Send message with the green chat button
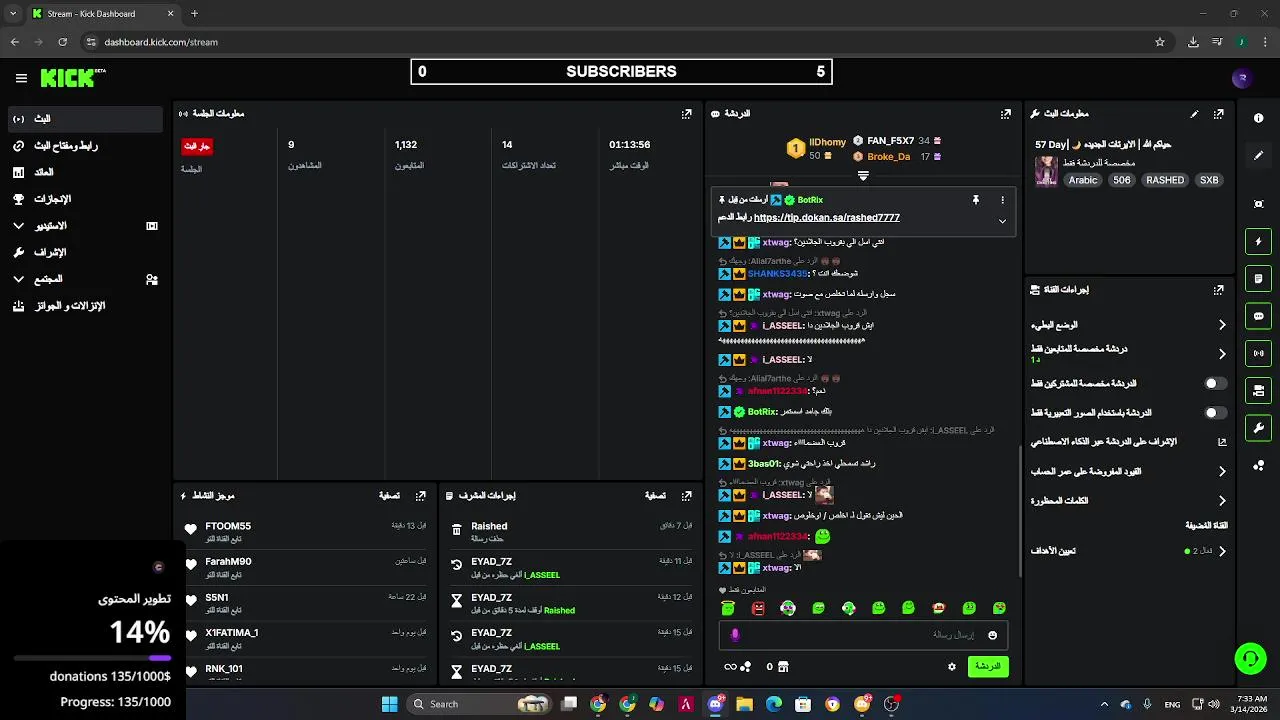 click(x=988, y=666)
